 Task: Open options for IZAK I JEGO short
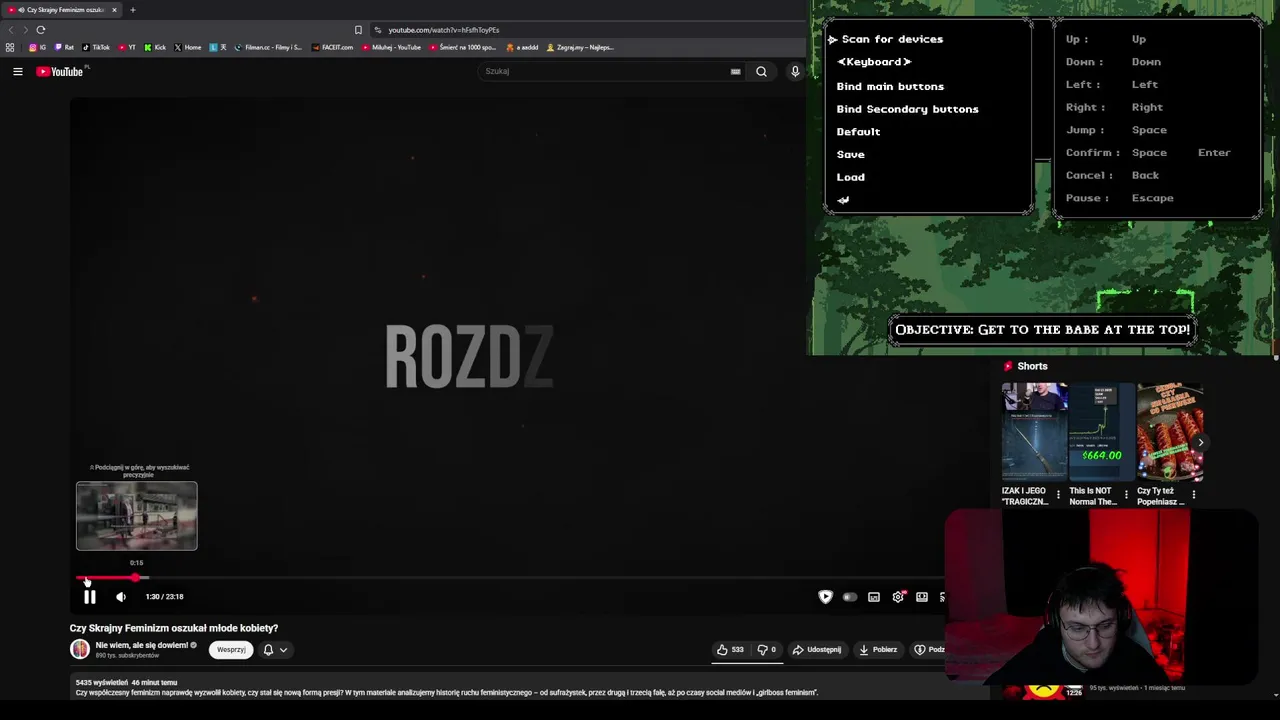coord(1058,495)
